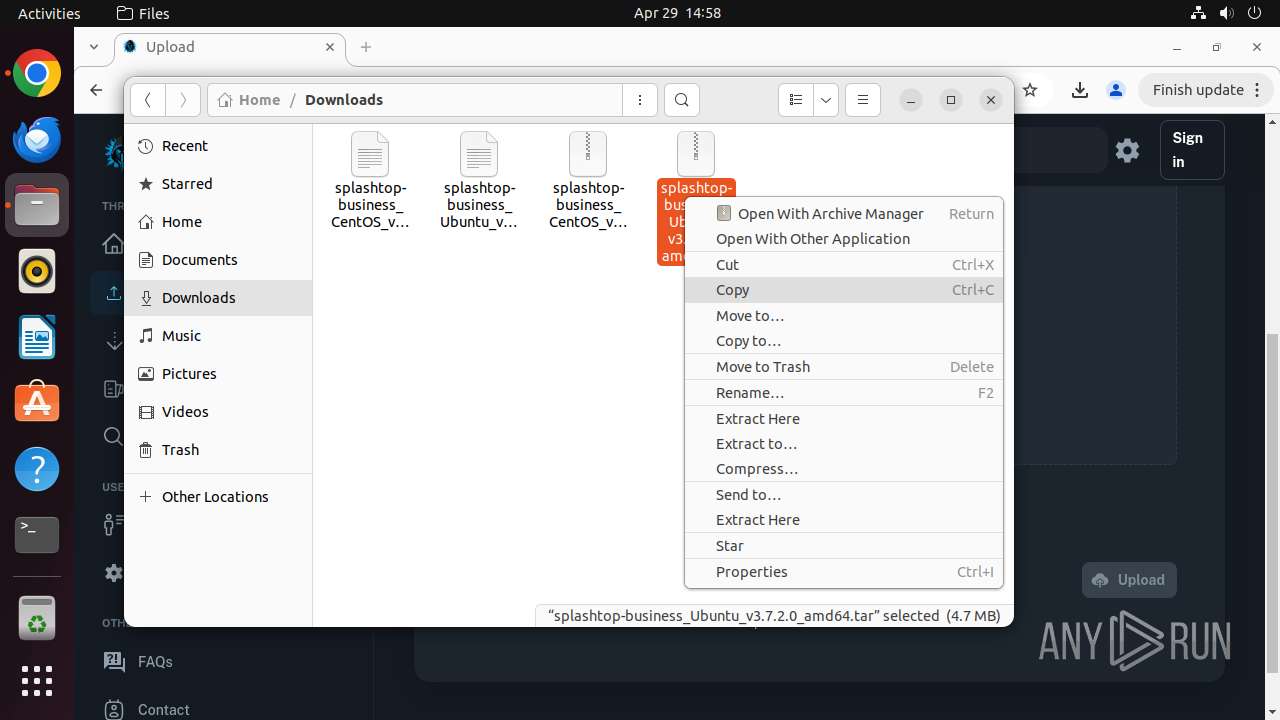Open the Help icon in the dock

(x=37, y=469)
